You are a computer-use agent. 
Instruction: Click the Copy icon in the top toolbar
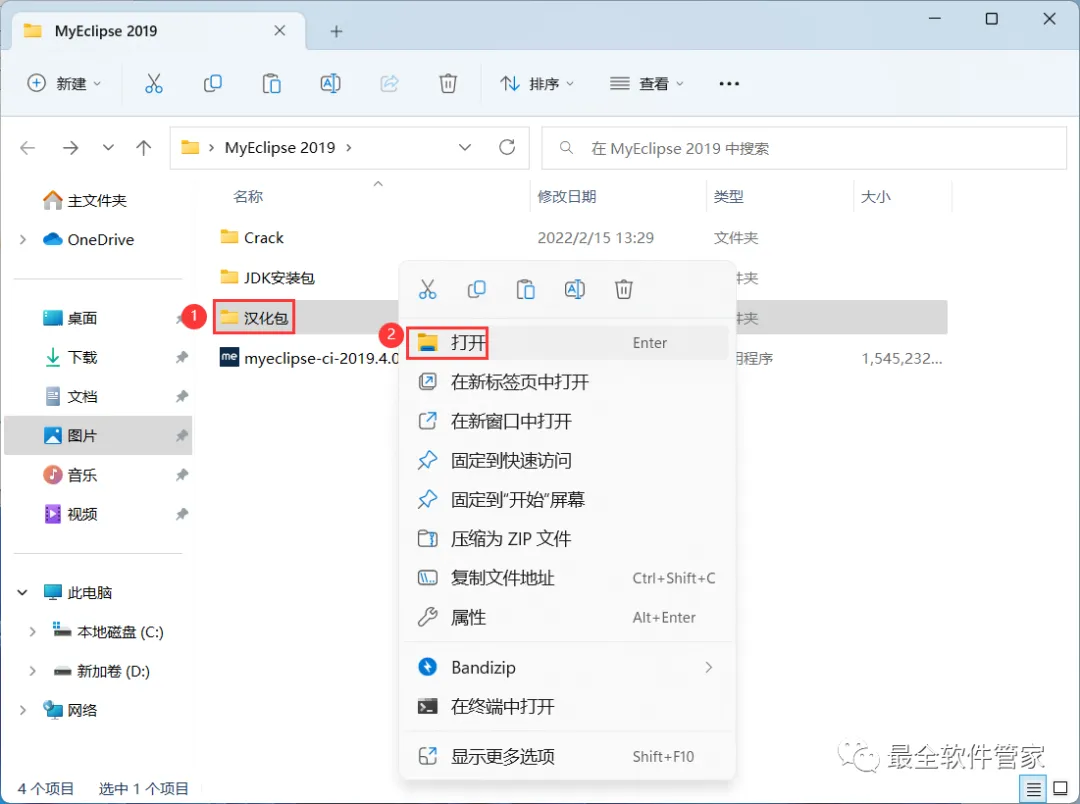213,83
